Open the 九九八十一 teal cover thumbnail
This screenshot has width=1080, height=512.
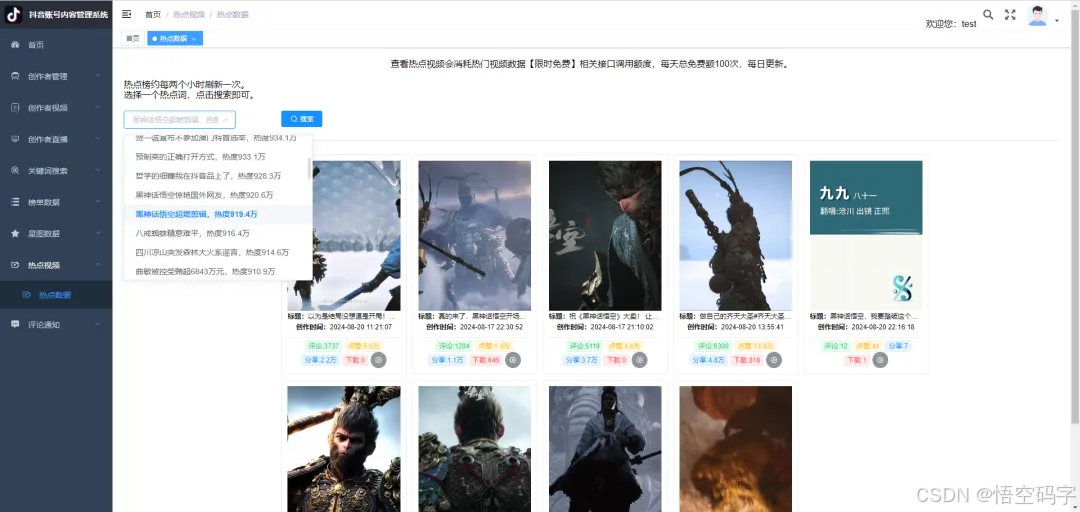866,236
